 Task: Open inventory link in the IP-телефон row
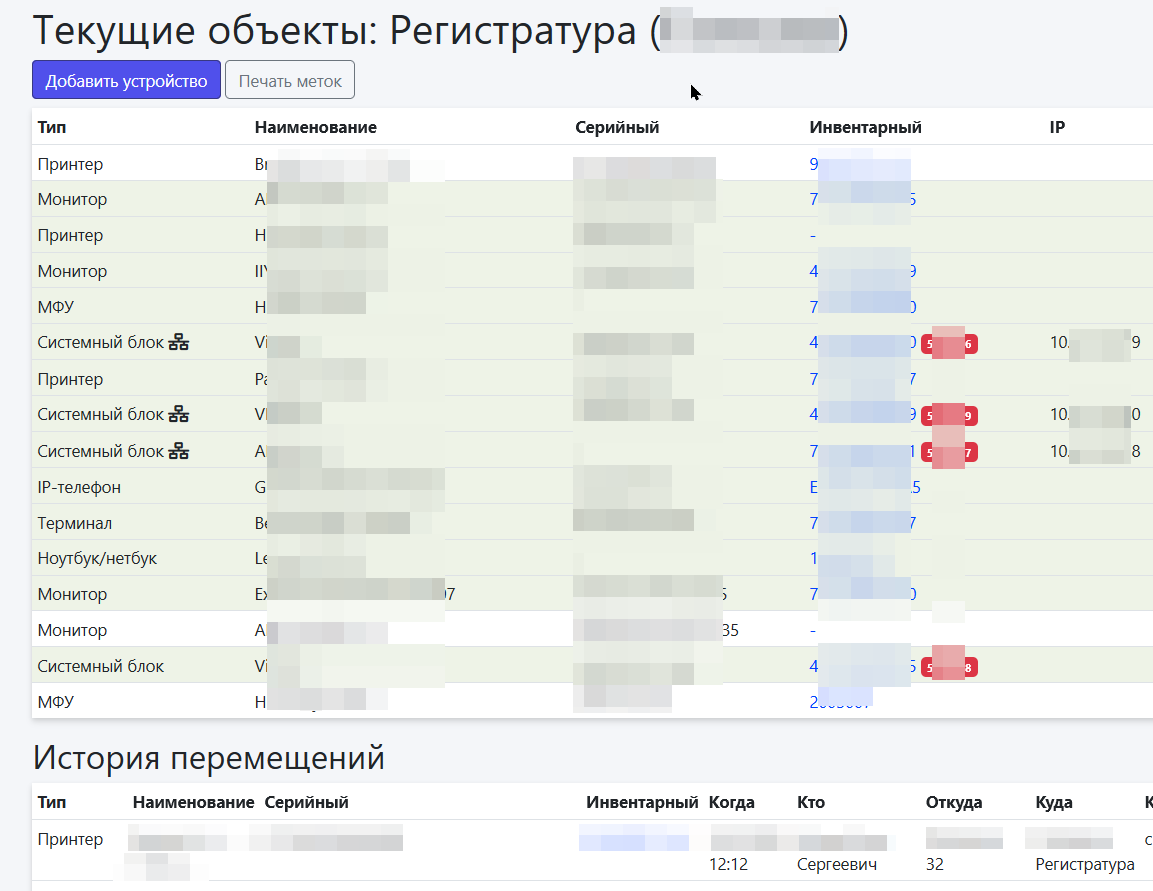point(865,487)
